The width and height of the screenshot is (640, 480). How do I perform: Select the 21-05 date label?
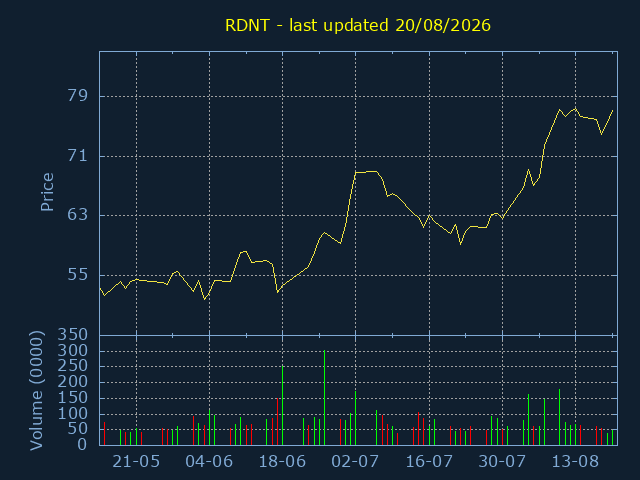[x=136, y=462]
